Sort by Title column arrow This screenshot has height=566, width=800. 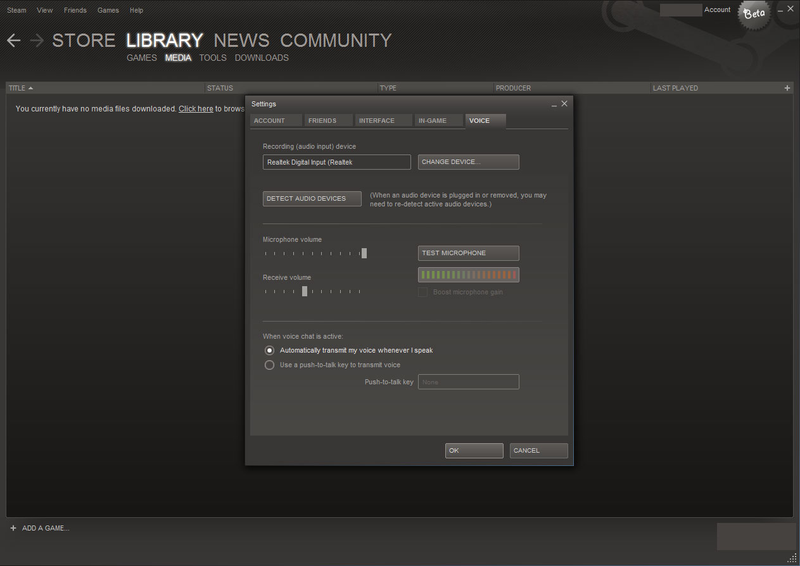coord(31,88)
